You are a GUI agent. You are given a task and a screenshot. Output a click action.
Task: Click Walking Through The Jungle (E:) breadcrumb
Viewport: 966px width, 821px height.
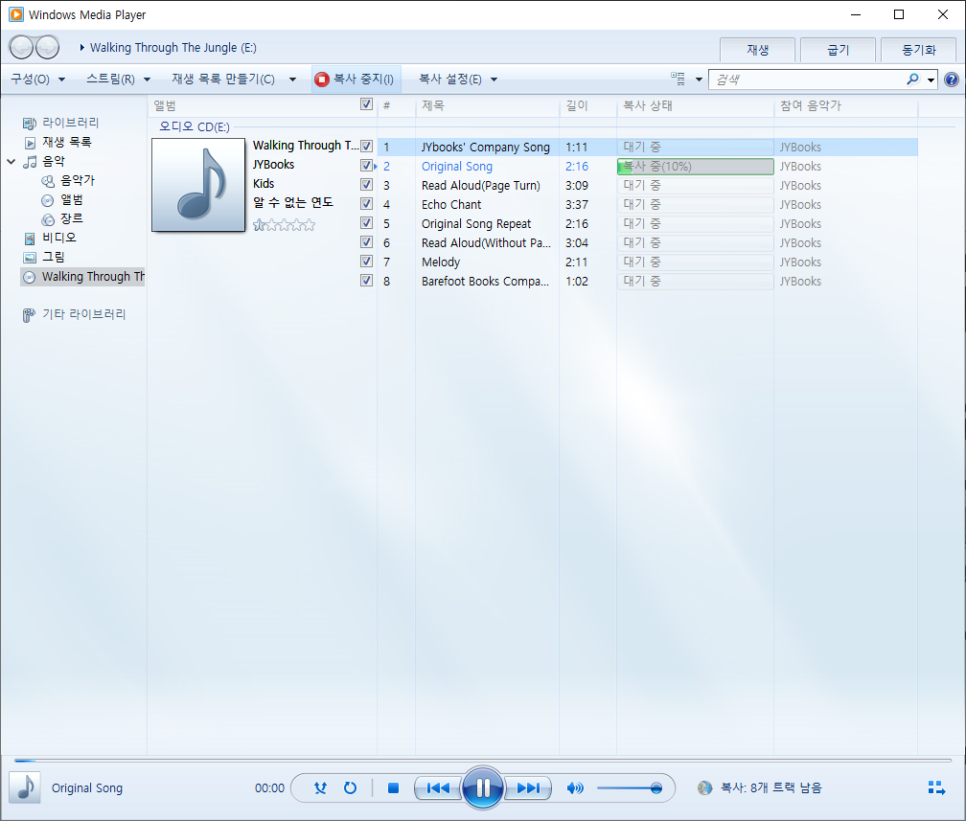173,47
